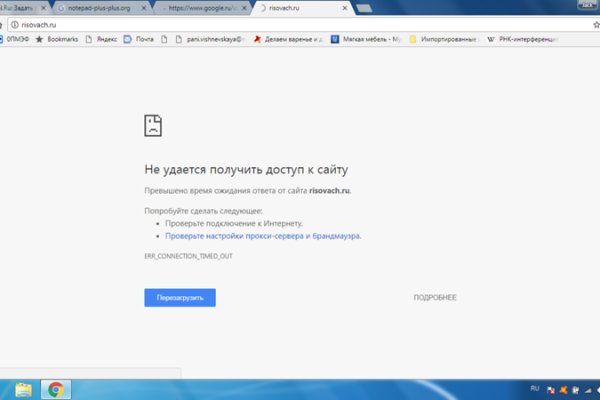Image resolution: width=600 pixels, height=400 pixels.
Task: Open the Яндекс bookmark
Action: coord(101,40)
